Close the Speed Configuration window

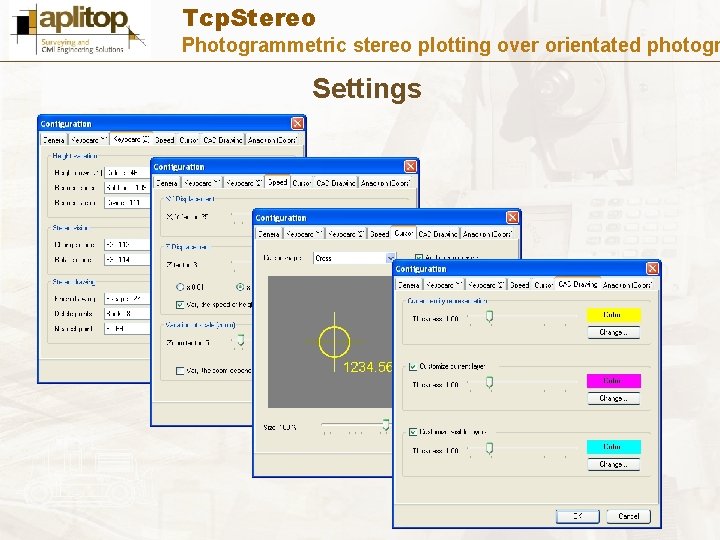click(410, 166)
